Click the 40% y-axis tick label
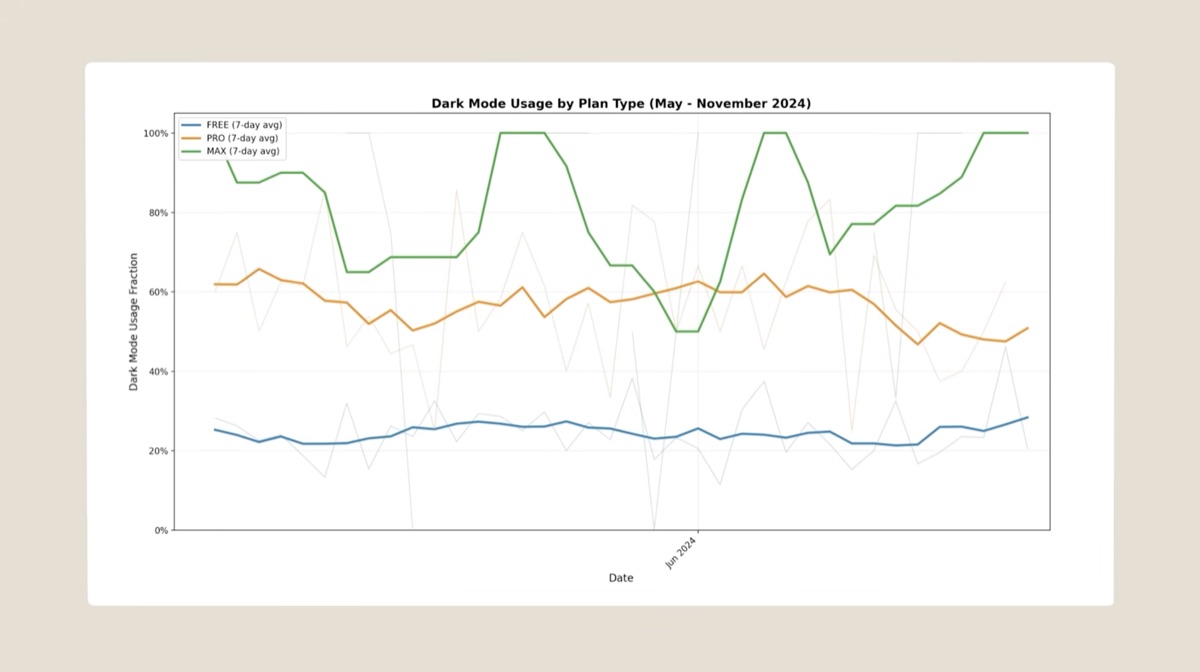 click(157, 371)
